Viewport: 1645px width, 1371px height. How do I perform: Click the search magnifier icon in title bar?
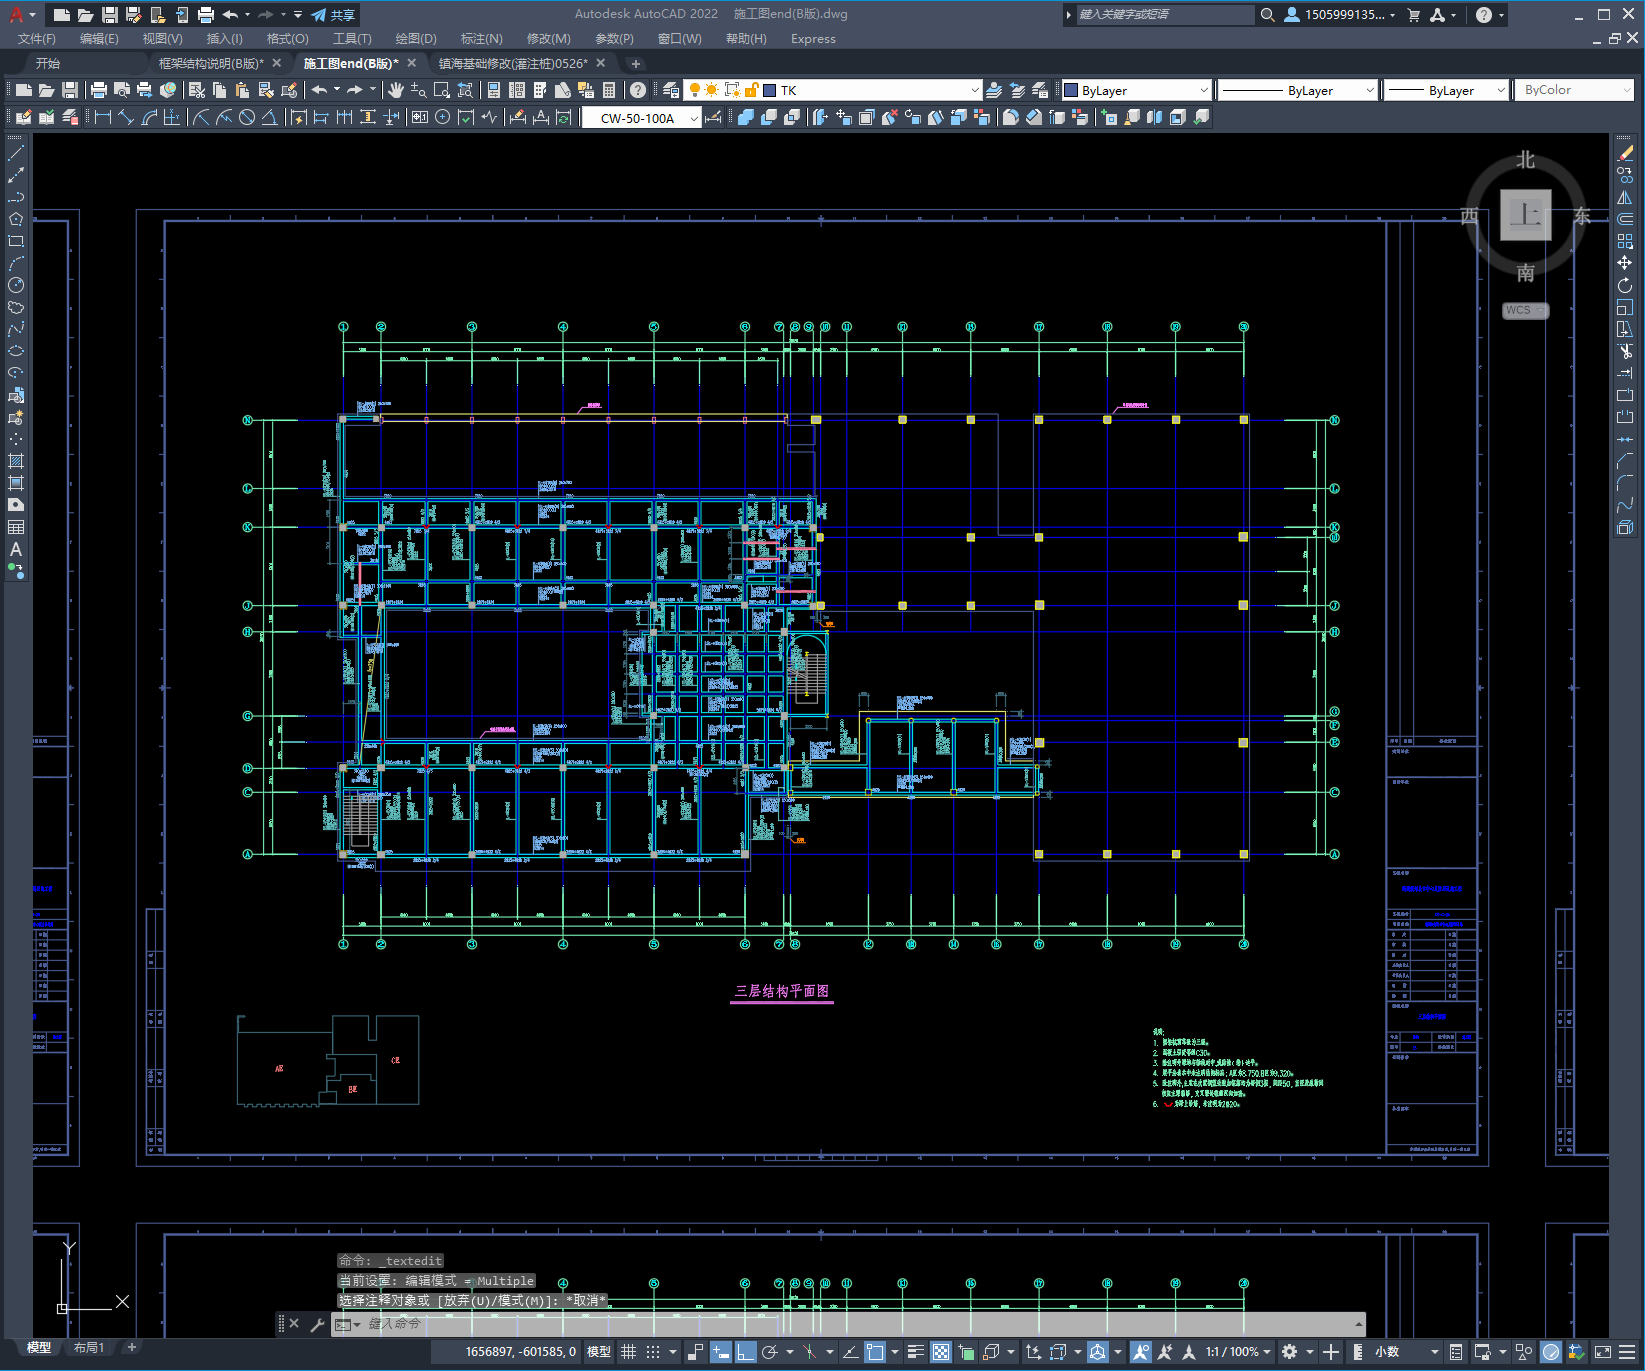(1268, 15)
